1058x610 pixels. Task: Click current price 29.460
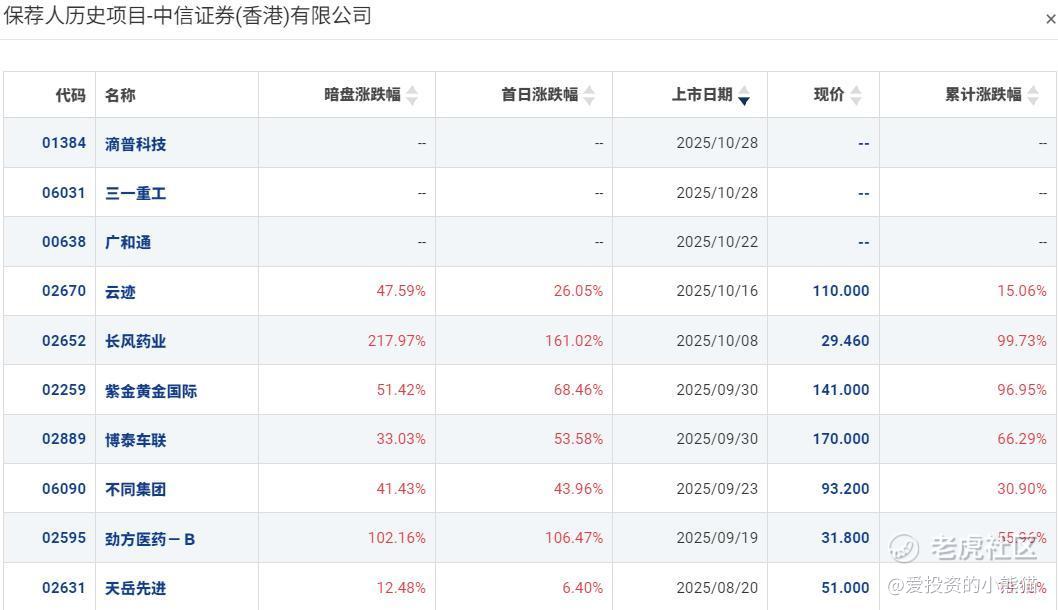845,341
